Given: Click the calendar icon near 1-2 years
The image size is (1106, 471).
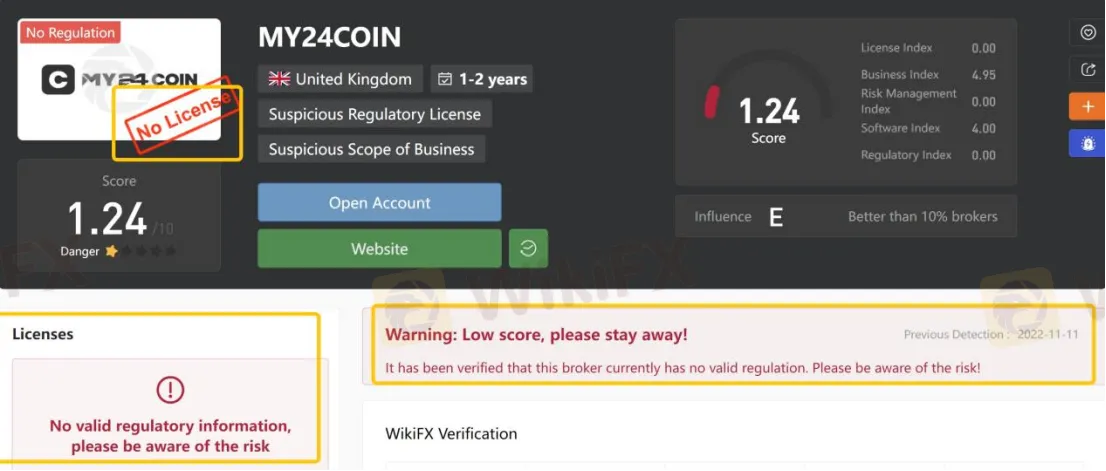Looking at the screenshot, I should pos(445,79).
